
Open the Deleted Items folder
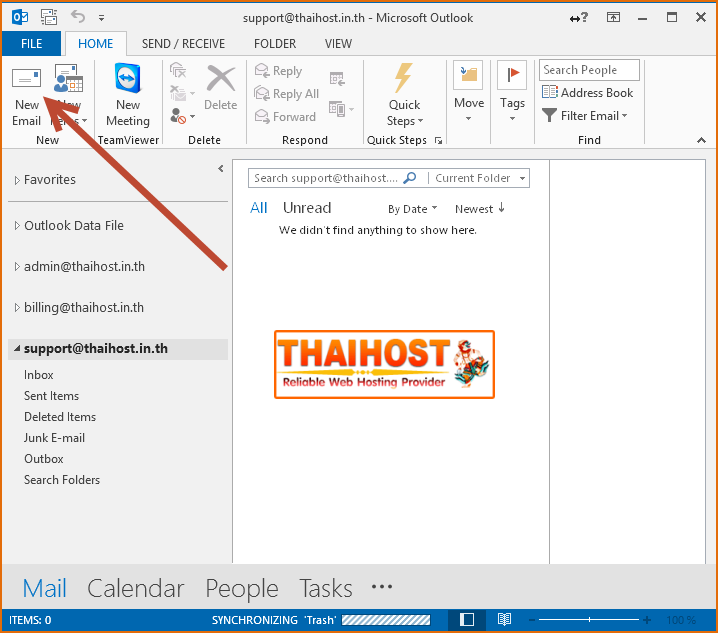point(60,417)
